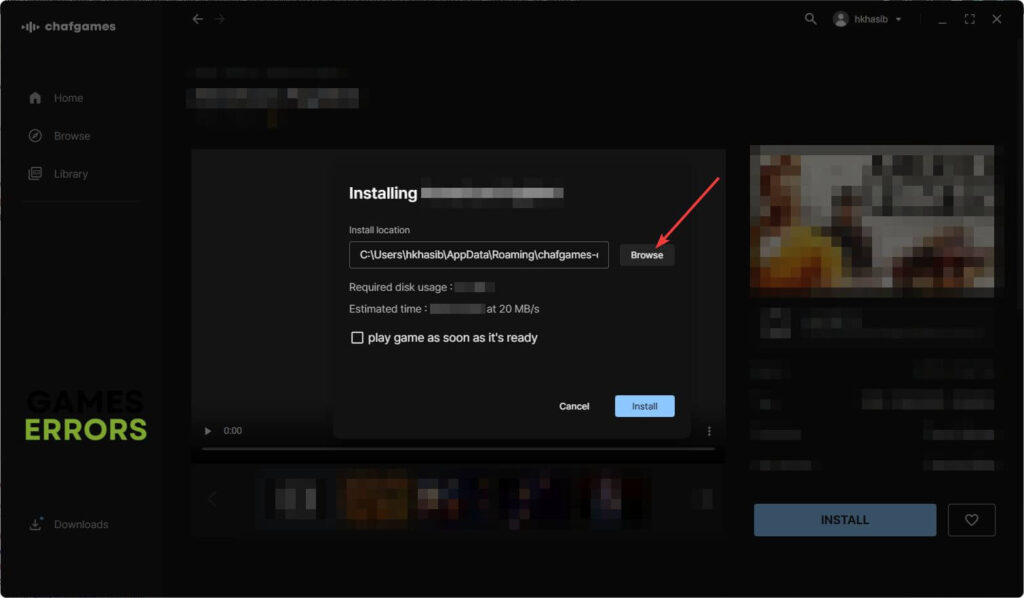Click the Downloads tray icon
Image resolution: width=1024 pixels, height=598 pixels.
coord(36,525)
